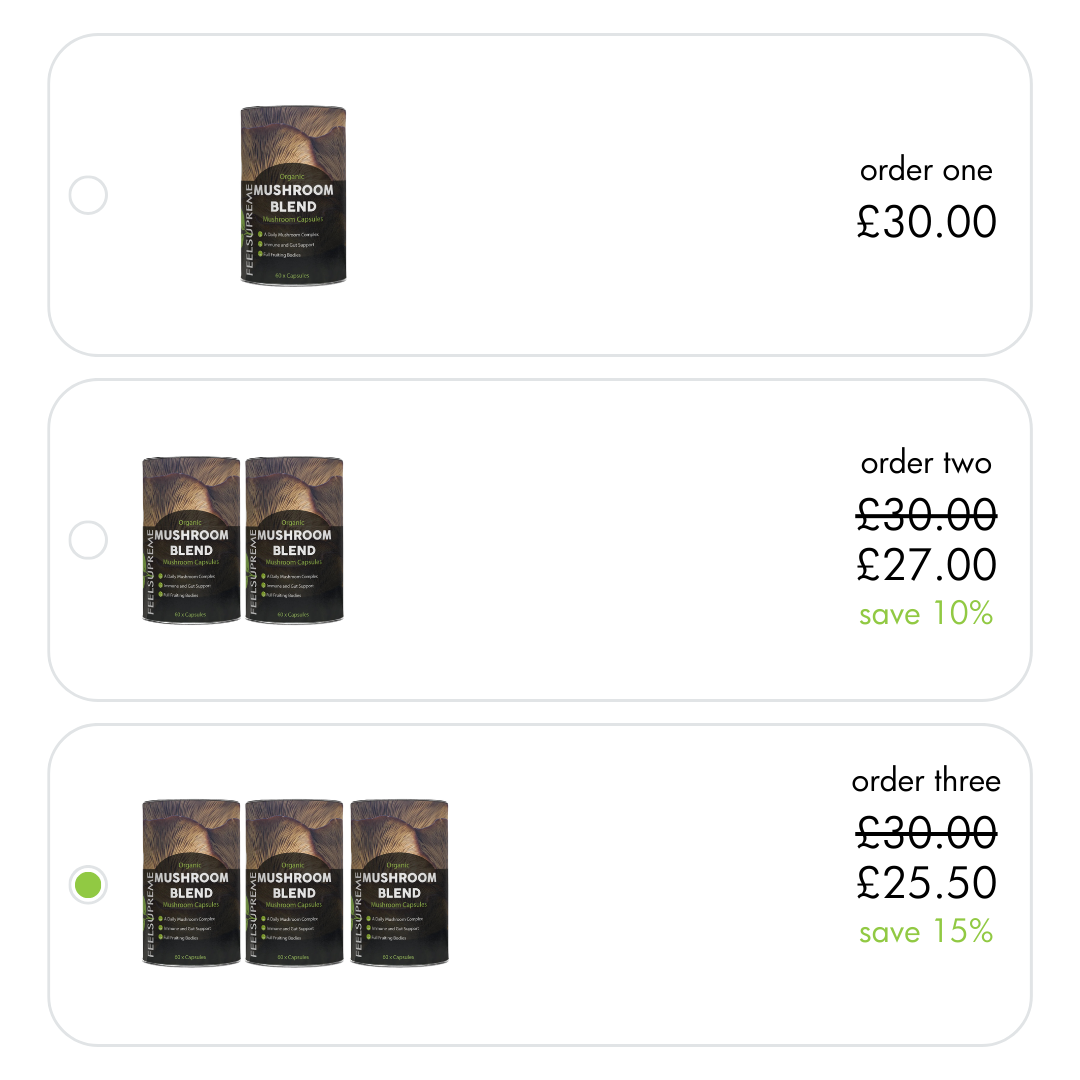Click the "save 10%" text
Screen dimensions: 1080x1080
point(926,614)
